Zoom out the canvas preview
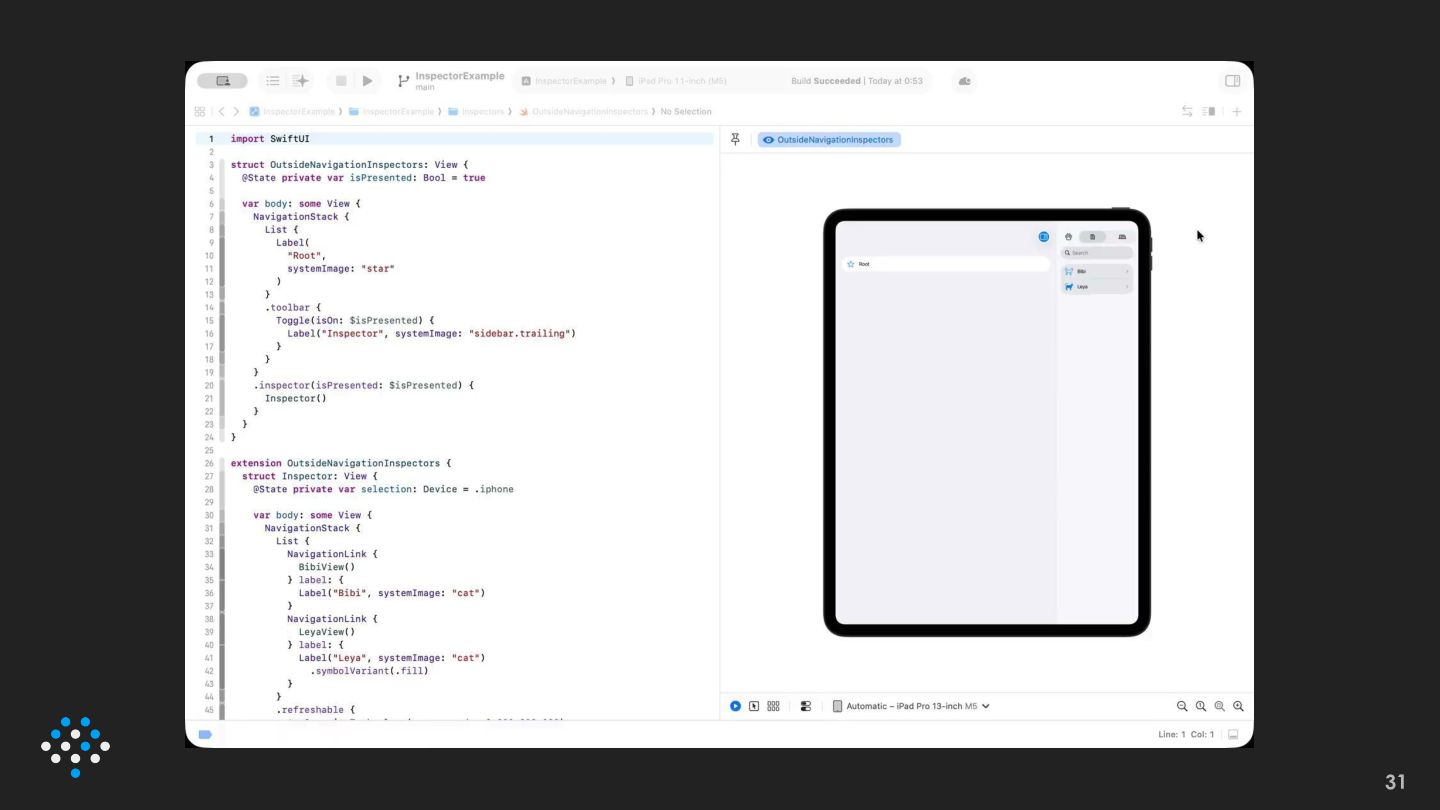 (x=1182, y=706)
